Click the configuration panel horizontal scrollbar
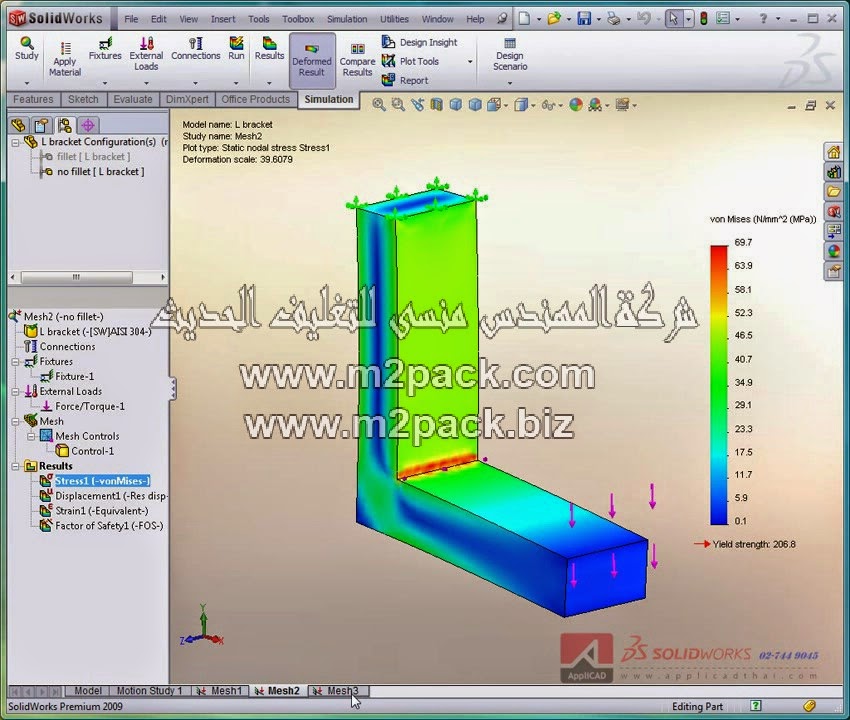This screenshot has width=850, height=720. point(76,277)
